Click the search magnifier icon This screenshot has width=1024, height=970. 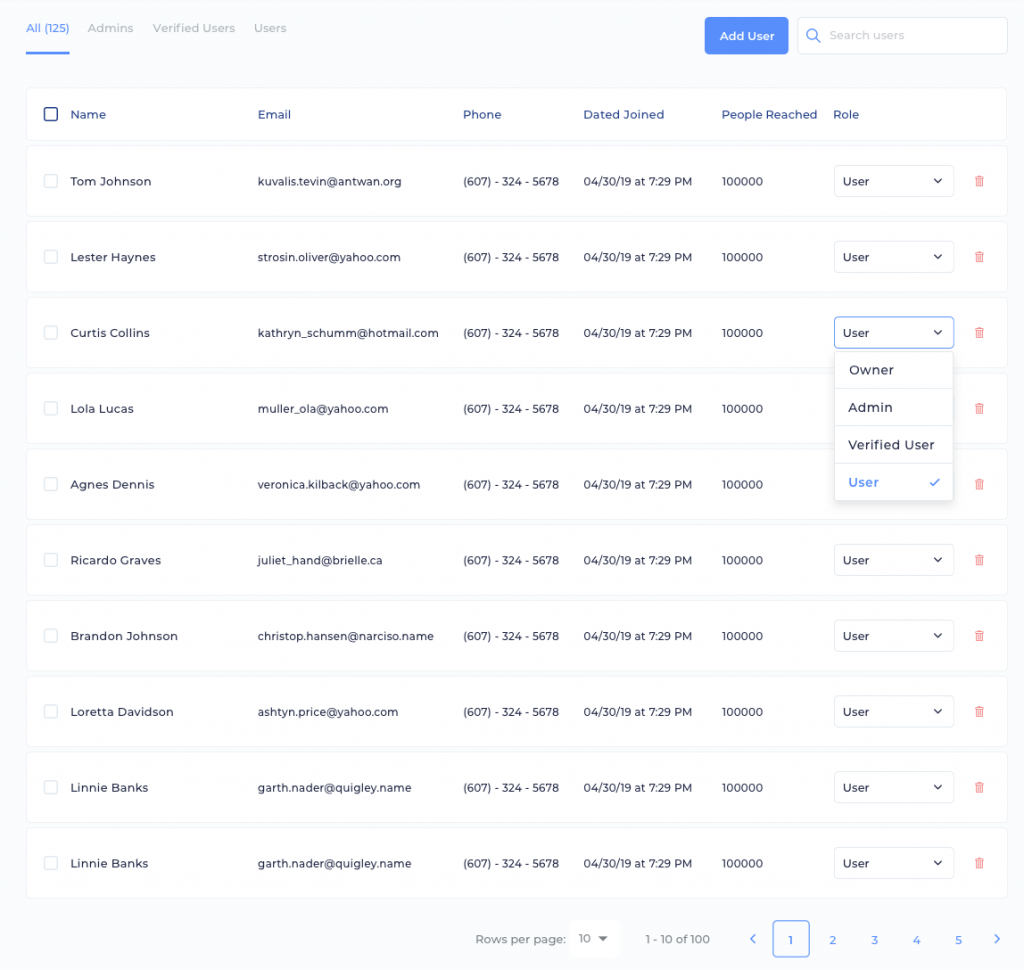coord(812,35)
